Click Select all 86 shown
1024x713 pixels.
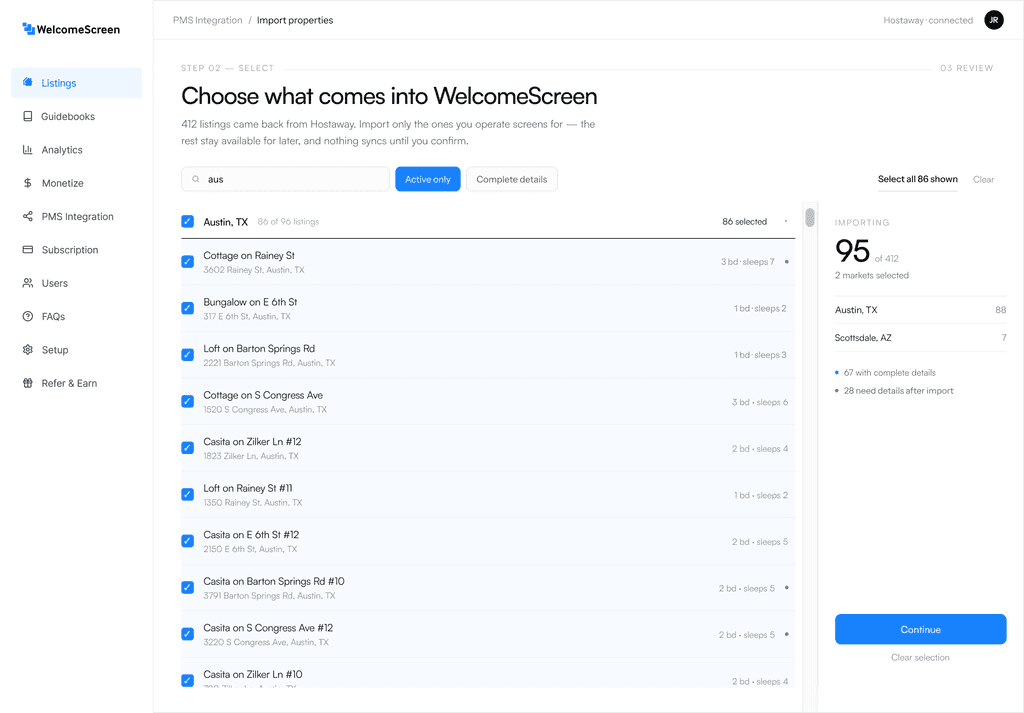point(918,179)
